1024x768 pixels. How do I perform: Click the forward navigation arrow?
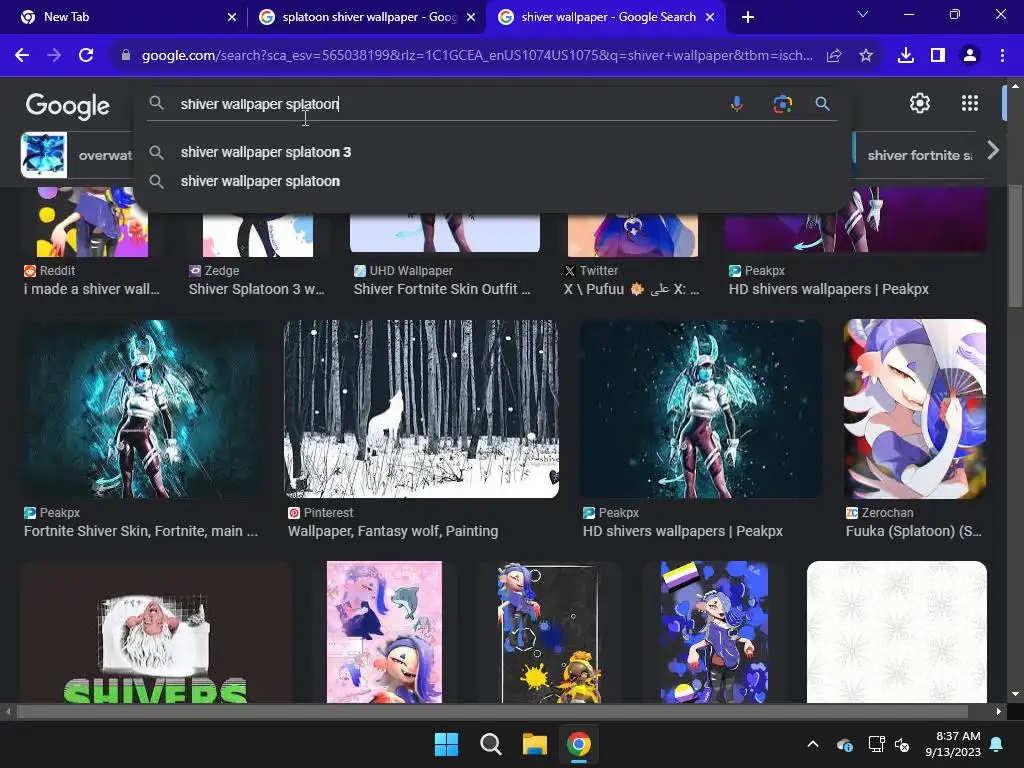pyautogui.click(x=54, y=56)
